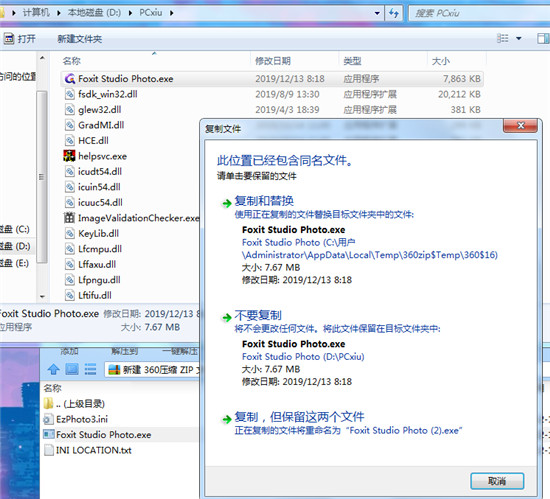
Task: Click the ImageValidationChecker.exe icon
Action: 69,218
